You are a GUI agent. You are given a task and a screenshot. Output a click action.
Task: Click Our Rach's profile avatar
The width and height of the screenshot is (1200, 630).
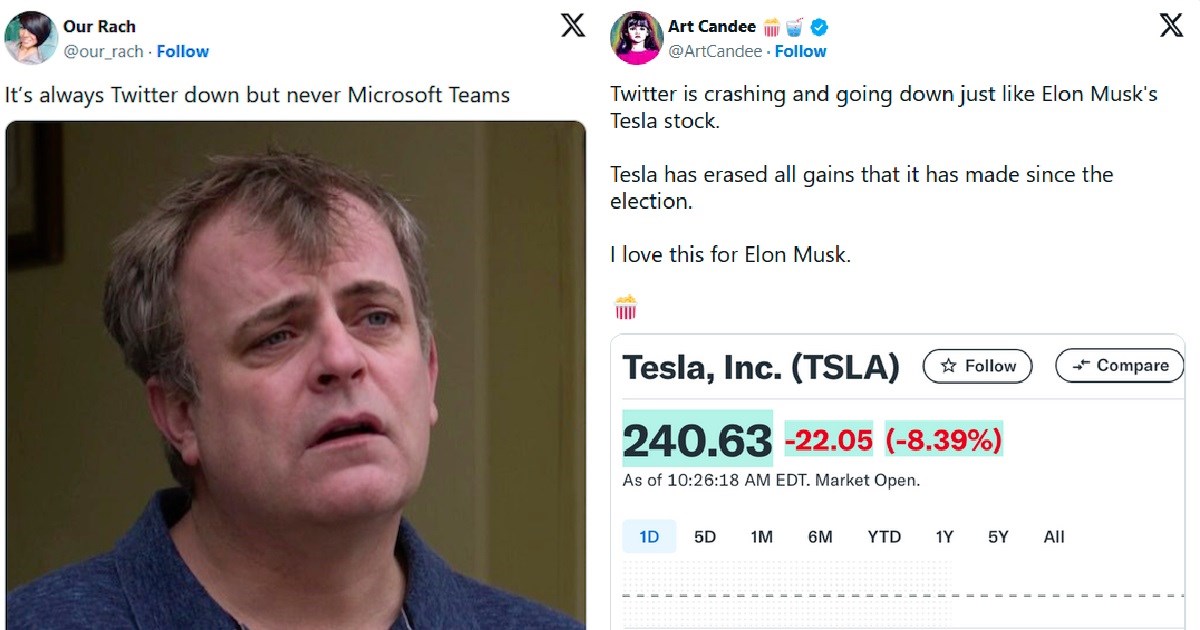click(x=30, y=38)
